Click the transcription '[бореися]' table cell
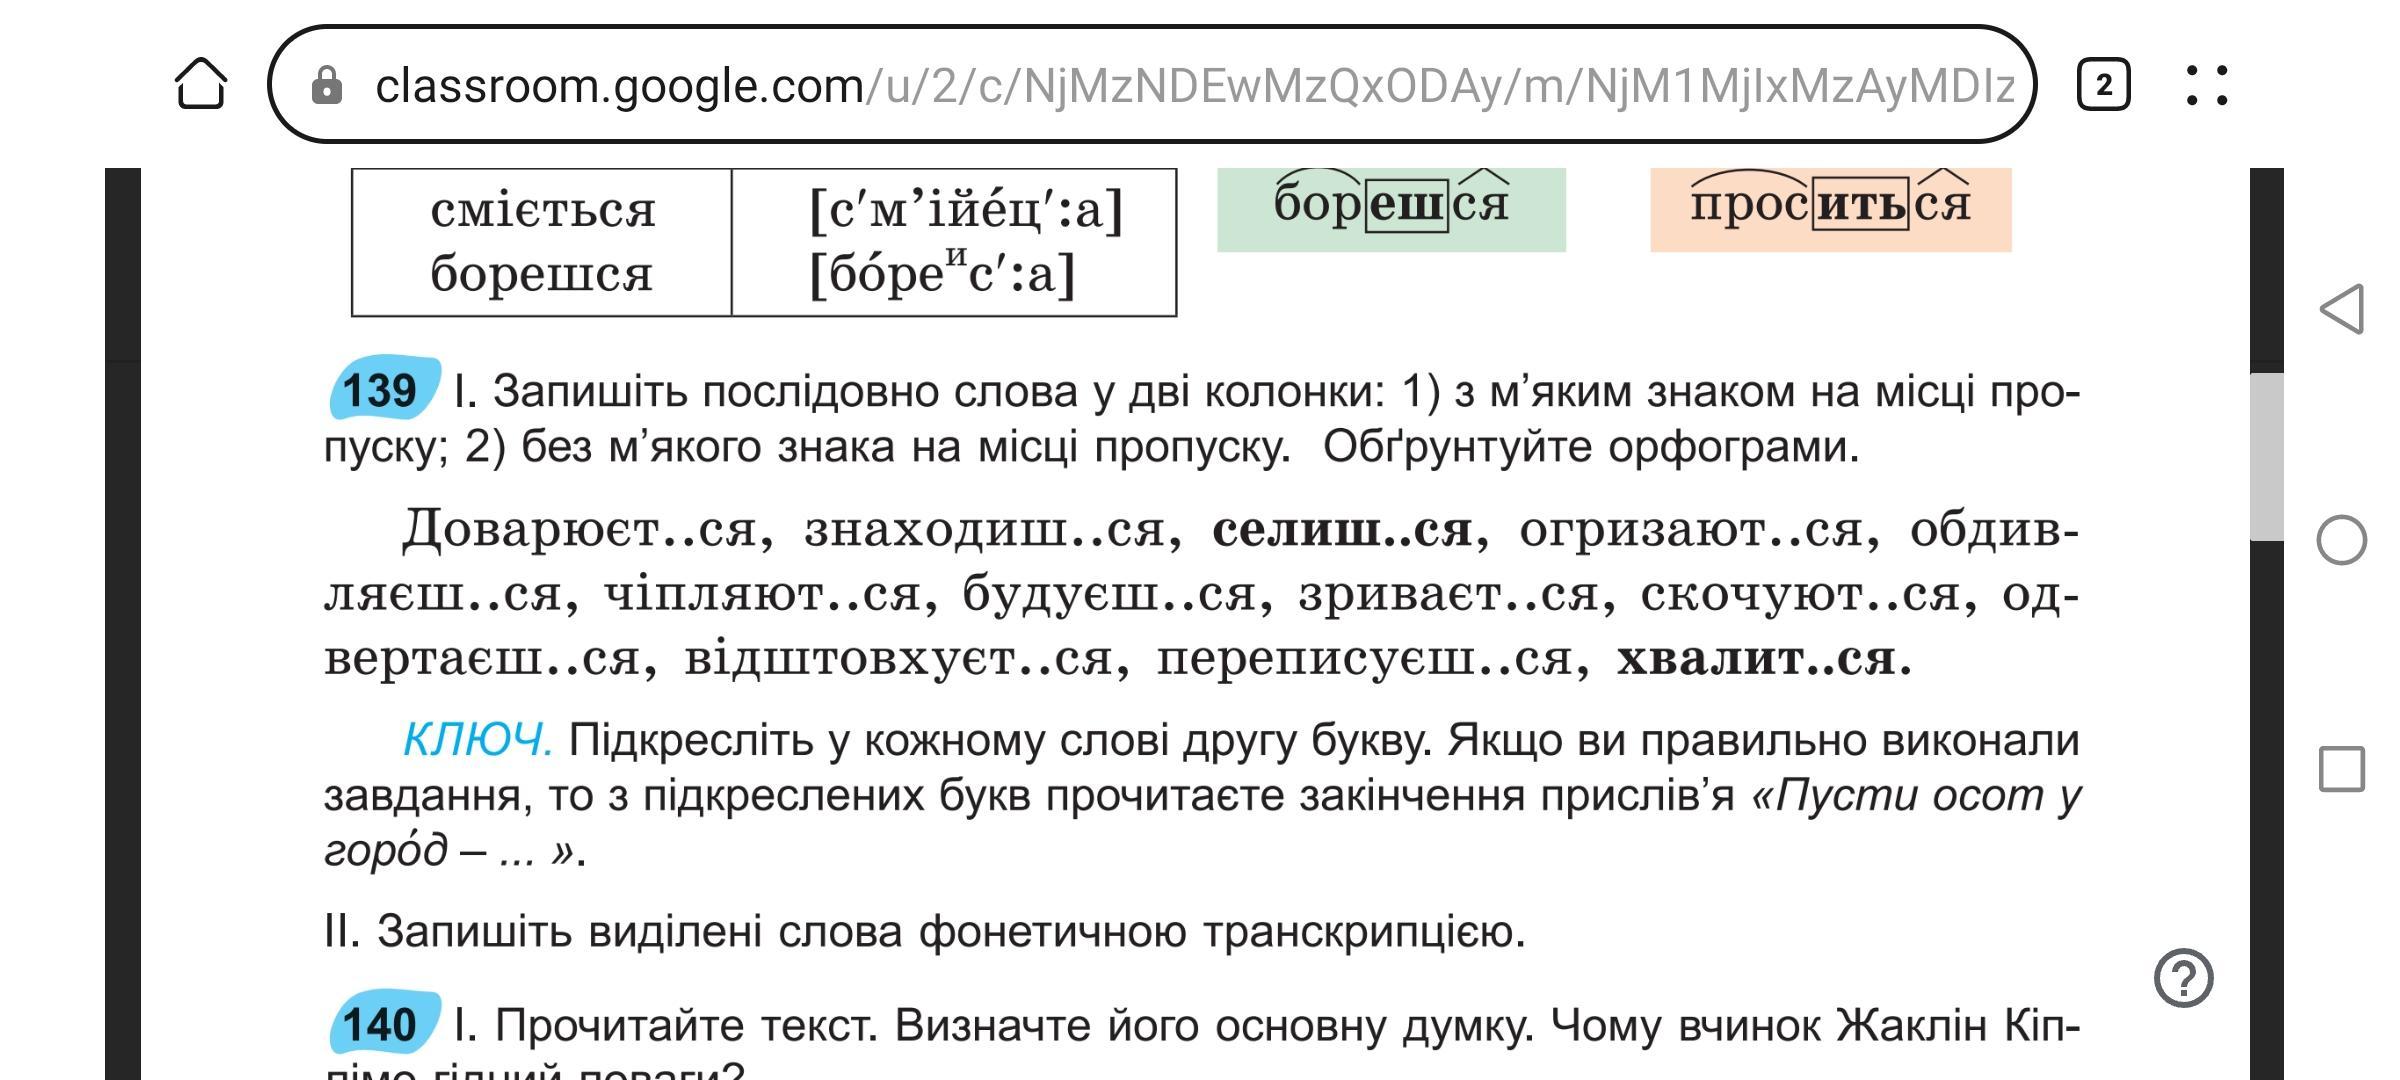Image resolution: width=2400 pixels, height=1080 pixels. 942,273
